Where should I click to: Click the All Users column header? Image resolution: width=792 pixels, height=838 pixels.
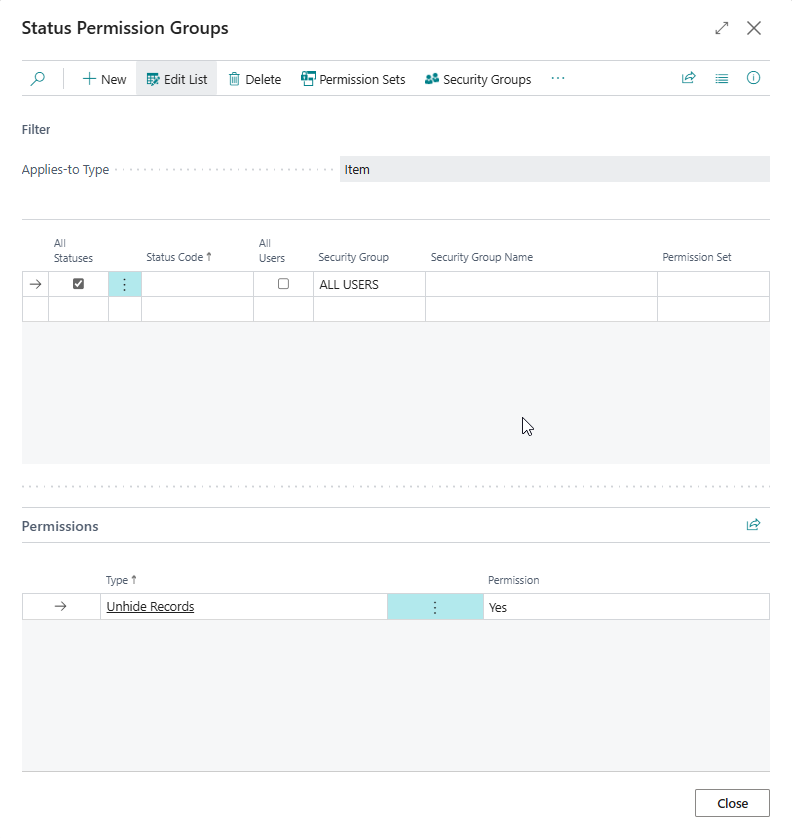click(271, 251)
